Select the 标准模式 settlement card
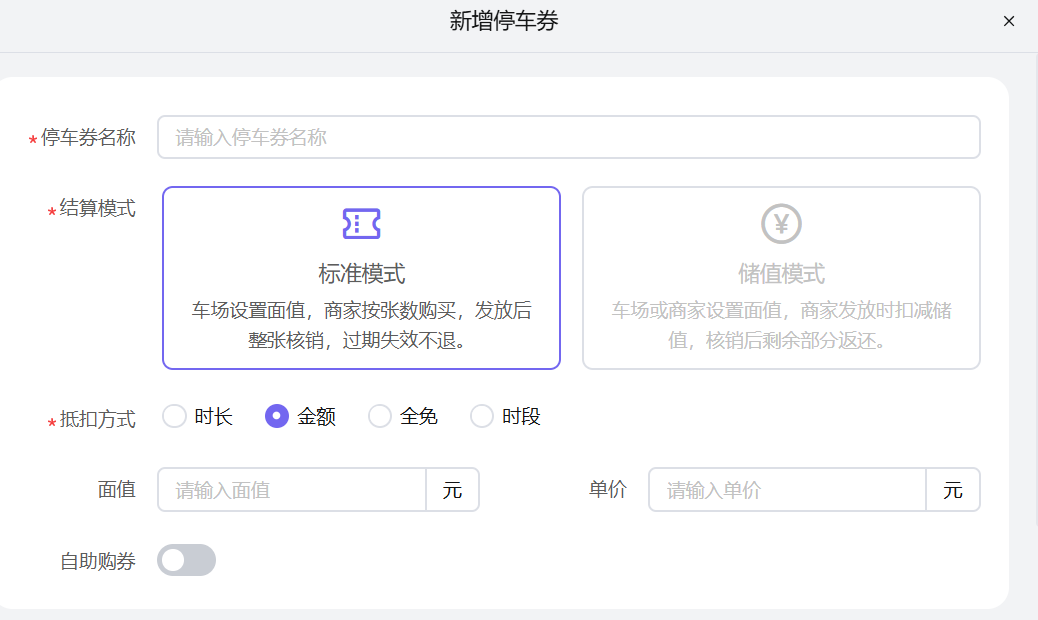Screen dimensions: 1038x620 (361, 278)
